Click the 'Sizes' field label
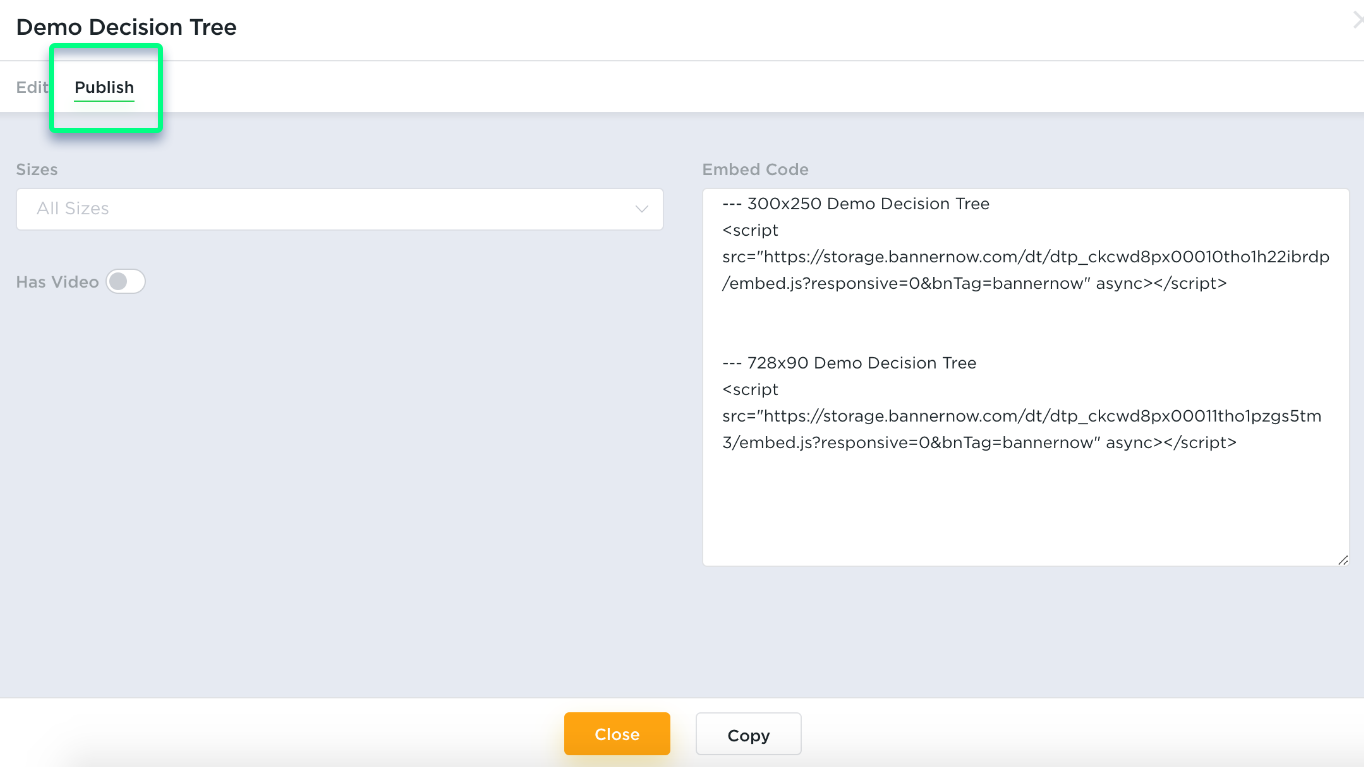 click(x=37, y=170)
